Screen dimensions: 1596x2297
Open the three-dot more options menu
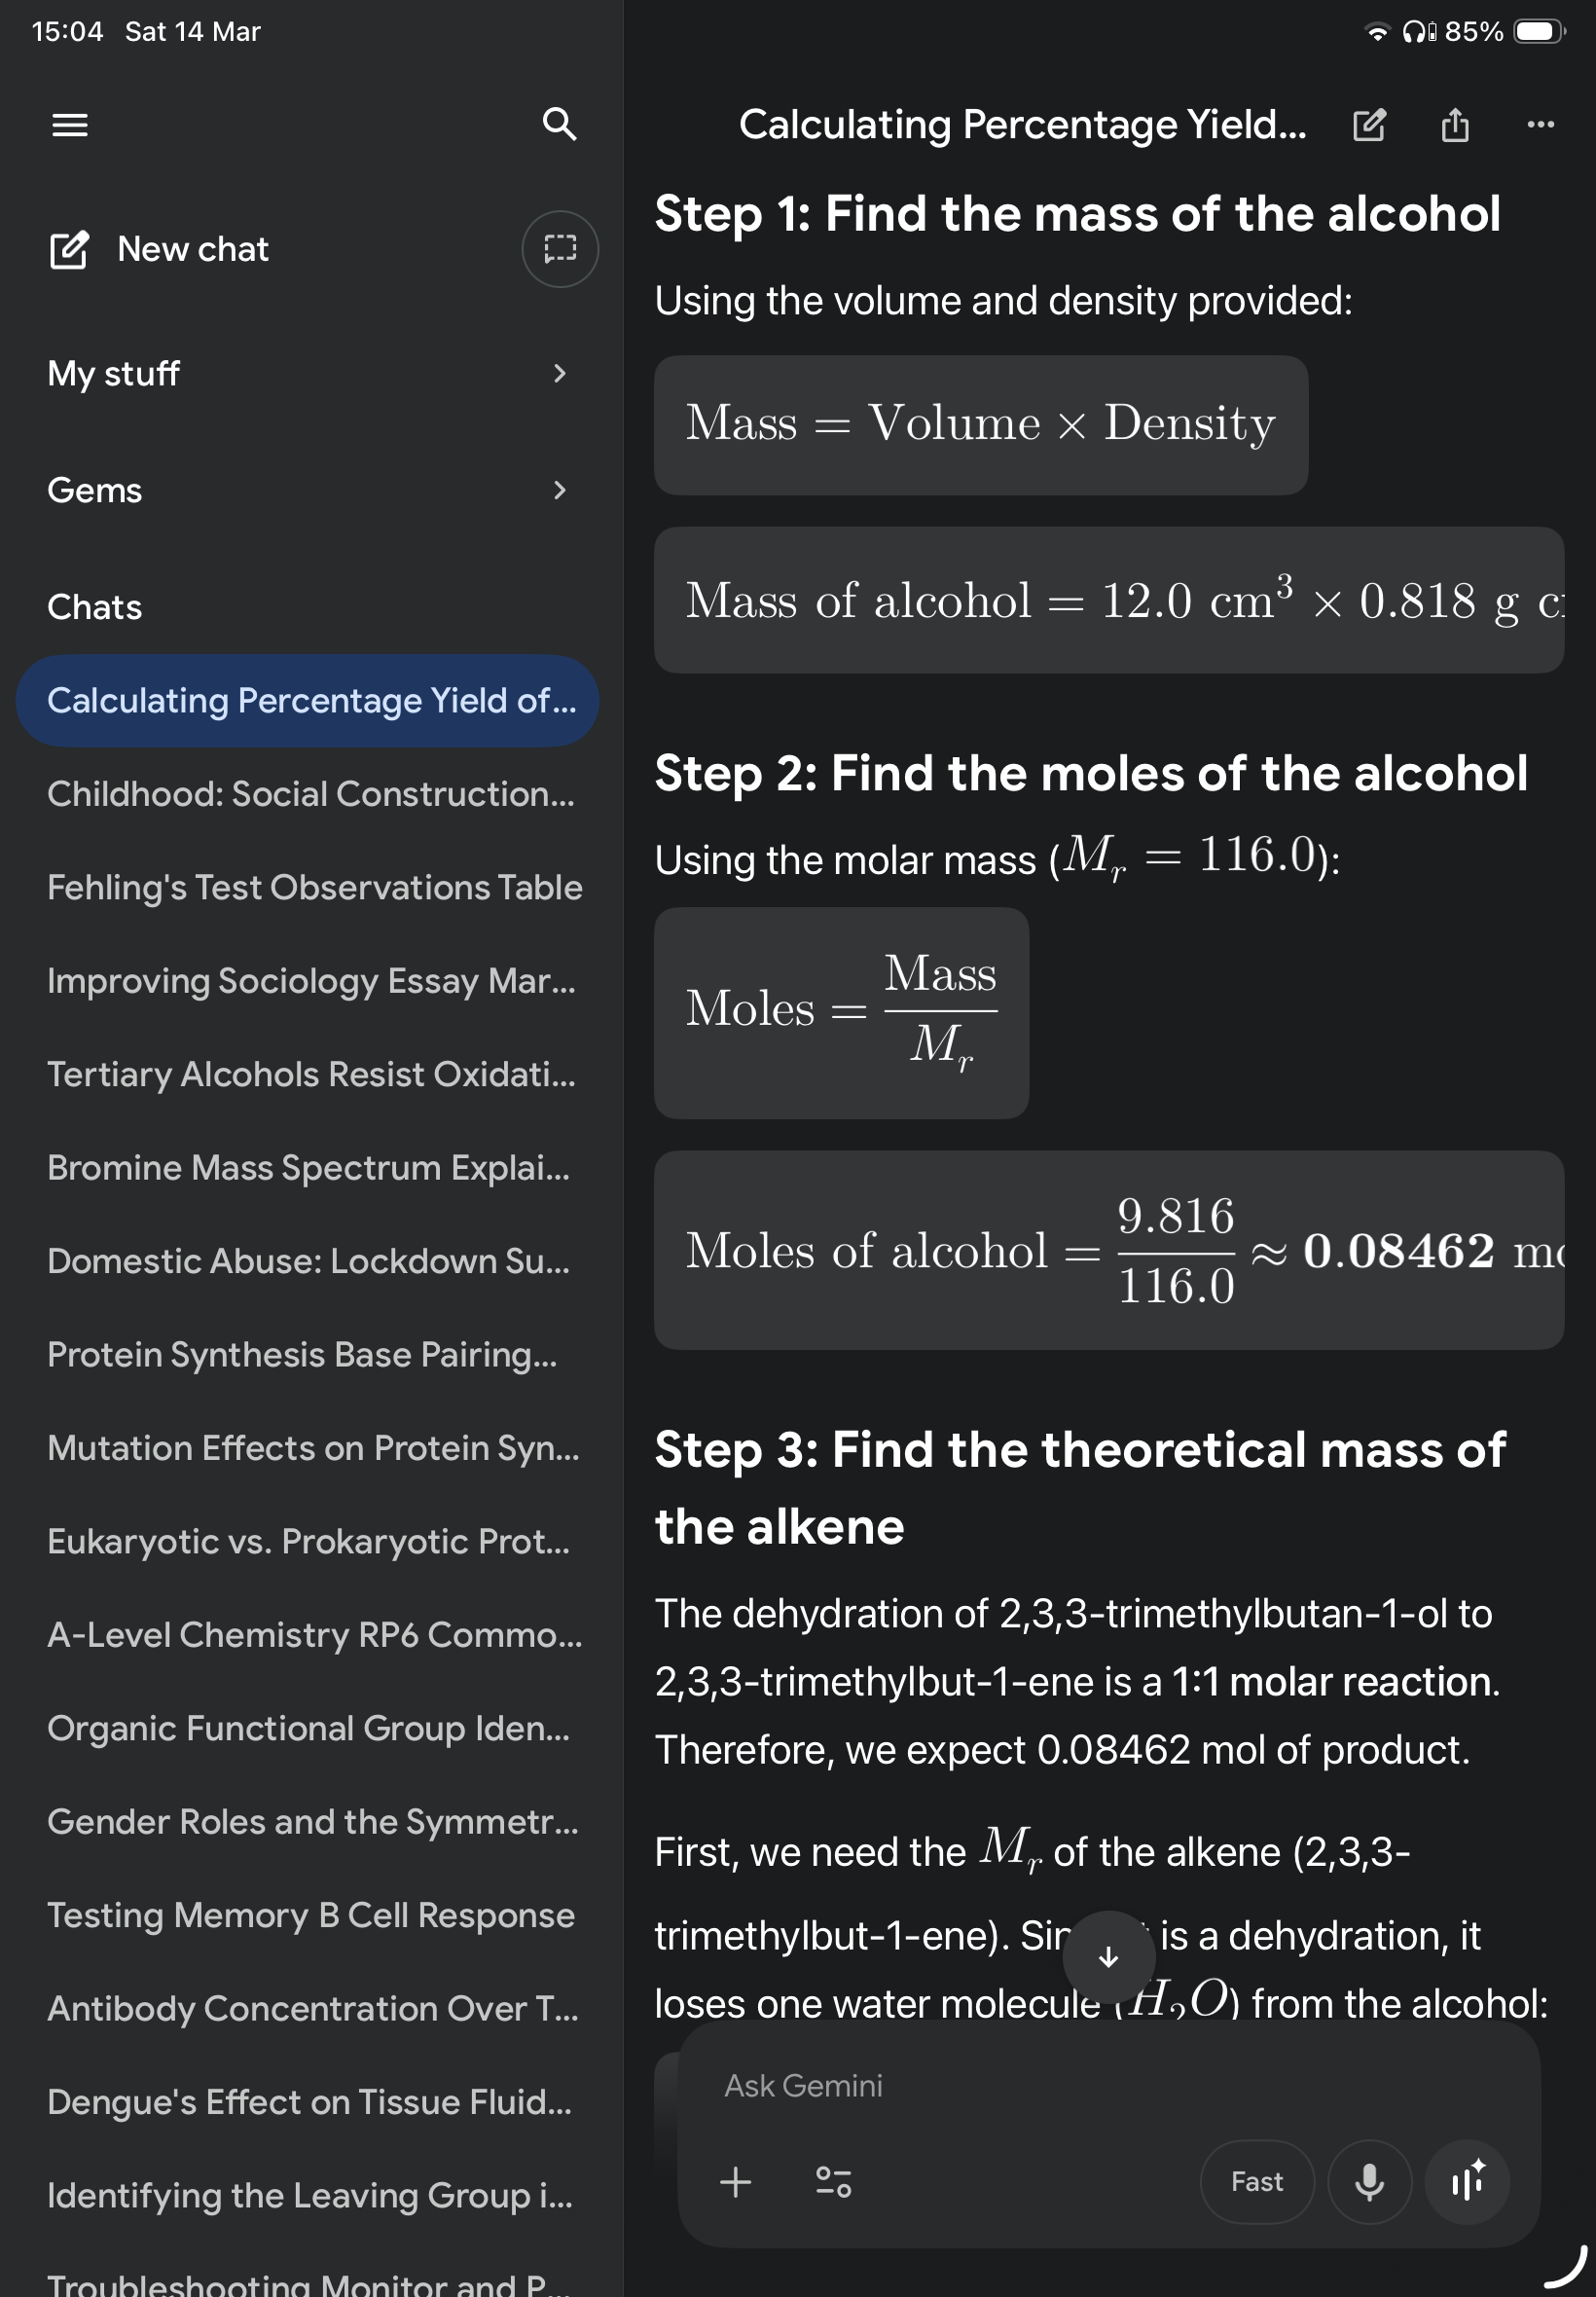1540,125
